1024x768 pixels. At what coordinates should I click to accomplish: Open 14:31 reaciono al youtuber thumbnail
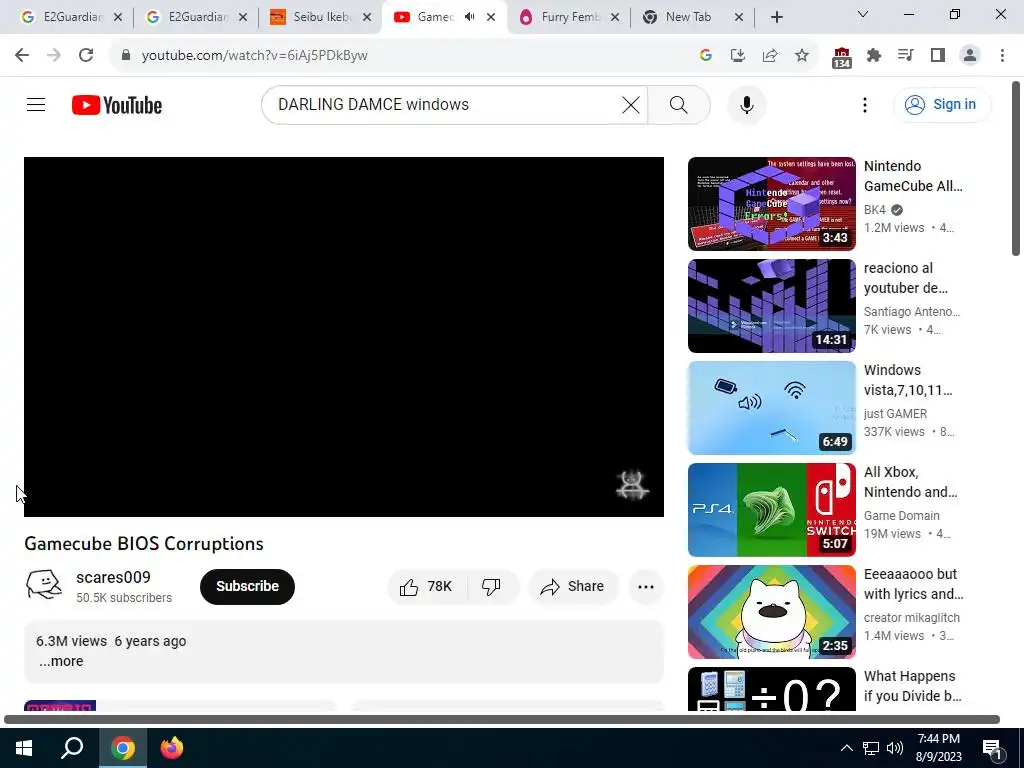pyautogui.click(x=771, y=306)
